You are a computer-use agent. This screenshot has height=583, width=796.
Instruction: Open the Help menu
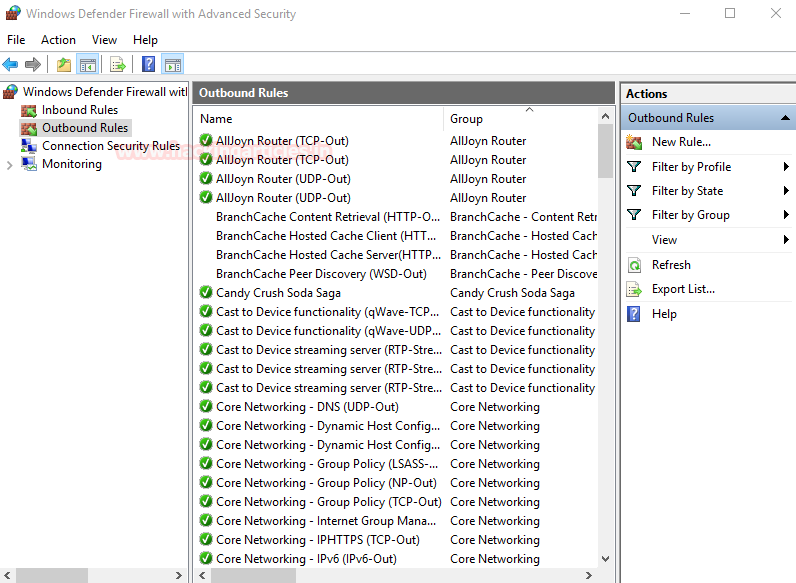145,40
